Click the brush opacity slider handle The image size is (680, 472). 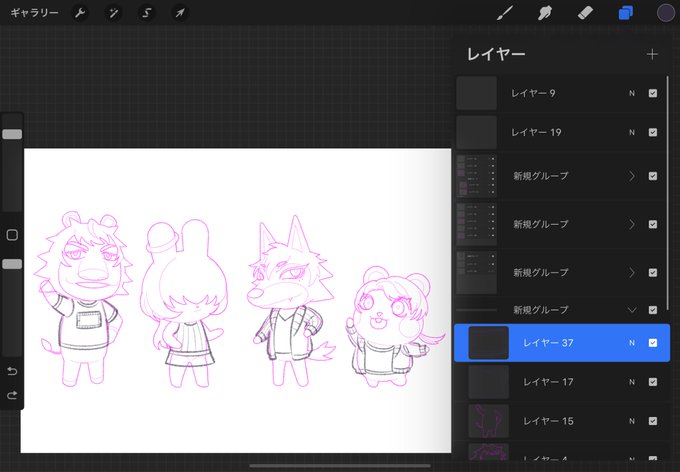12,264
